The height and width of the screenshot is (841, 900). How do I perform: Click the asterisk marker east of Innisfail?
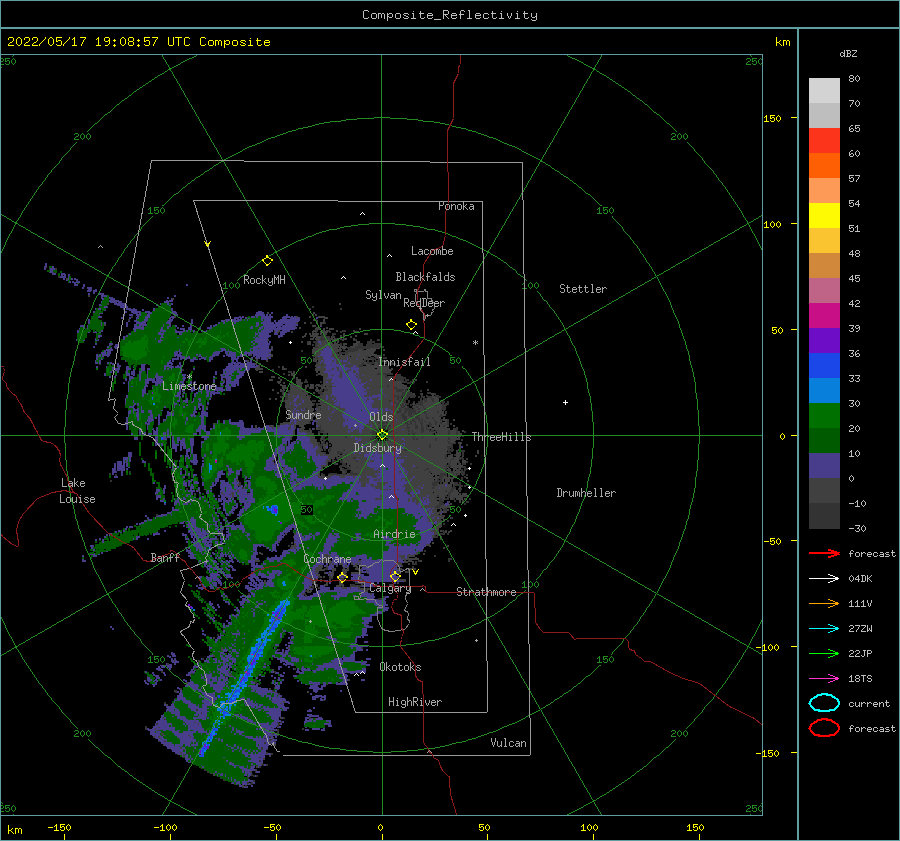point(475,343)
